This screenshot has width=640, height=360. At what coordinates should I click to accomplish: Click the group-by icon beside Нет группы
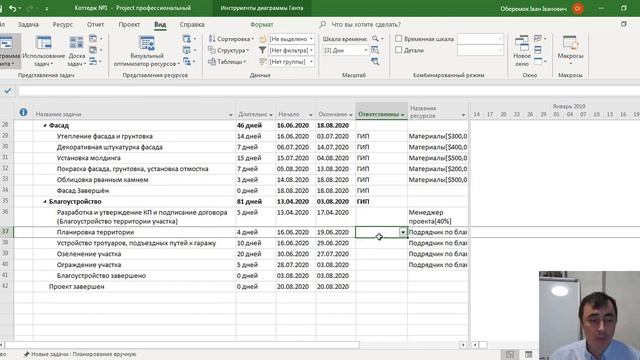pos(262,62)
